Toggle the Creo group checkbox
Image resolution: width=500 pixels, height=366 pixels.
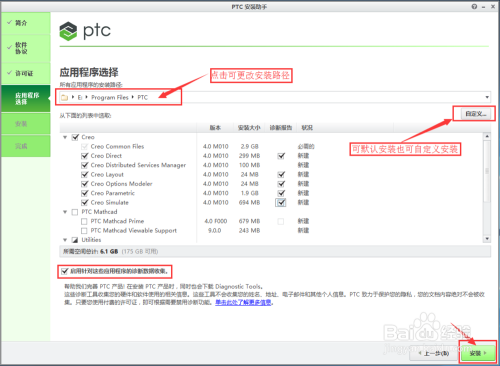tap(75, 137)
